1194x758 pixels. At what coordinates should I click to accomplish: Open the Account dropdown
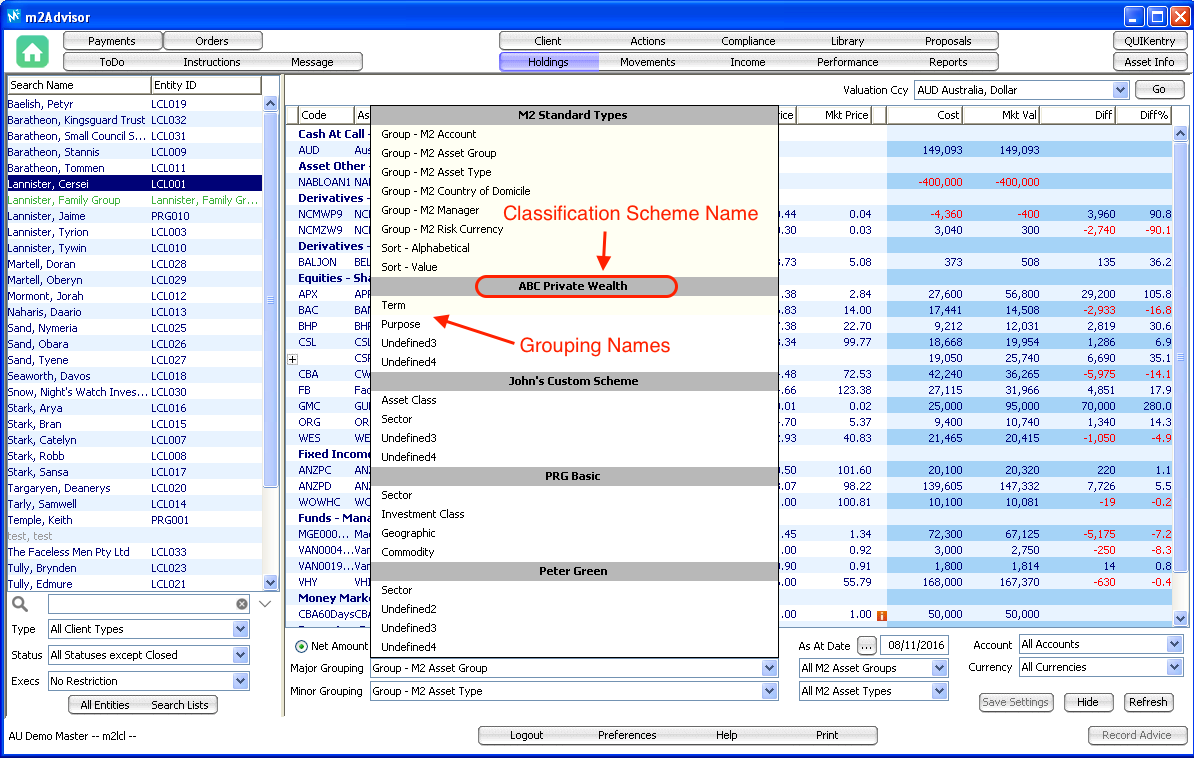(1174, 645)
